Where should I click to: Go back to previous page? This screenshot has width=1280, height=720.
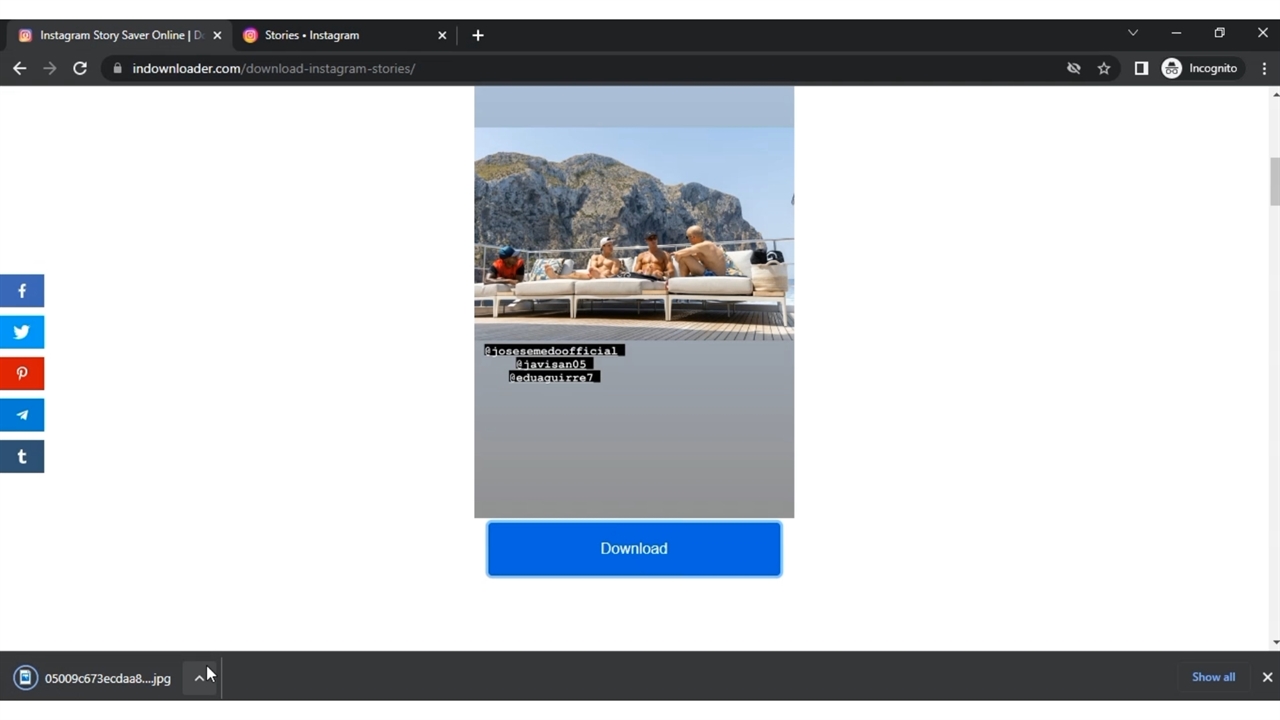(x=20, y=69)
